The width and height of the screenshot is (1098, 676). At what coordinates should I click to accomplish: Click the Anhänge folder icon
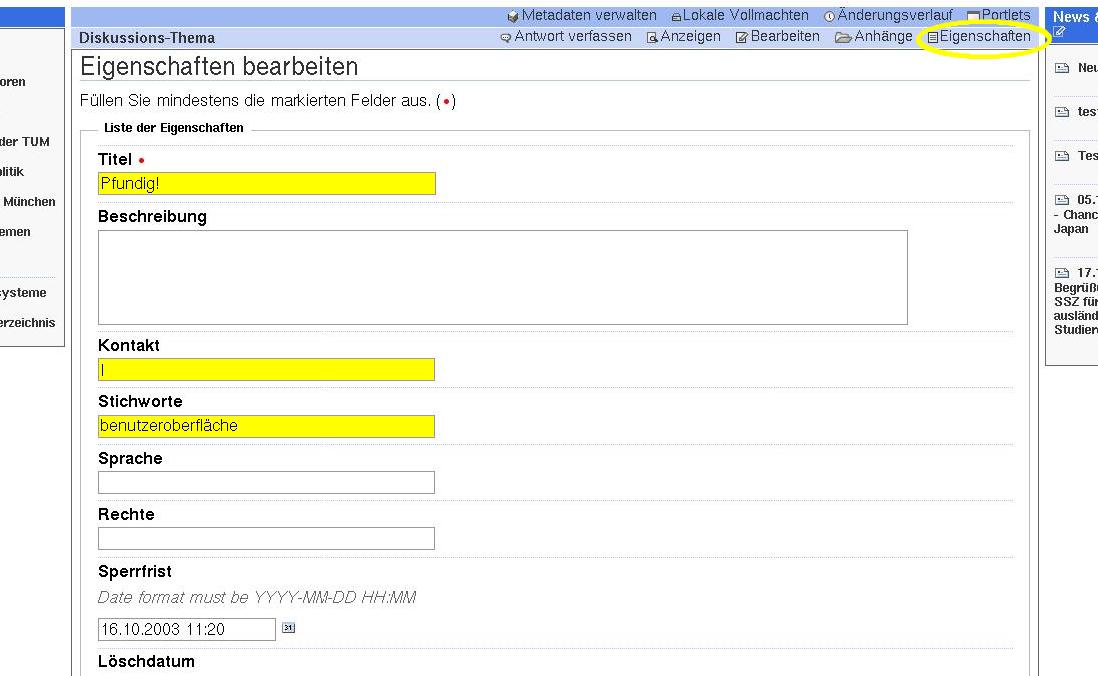(843, 38)
